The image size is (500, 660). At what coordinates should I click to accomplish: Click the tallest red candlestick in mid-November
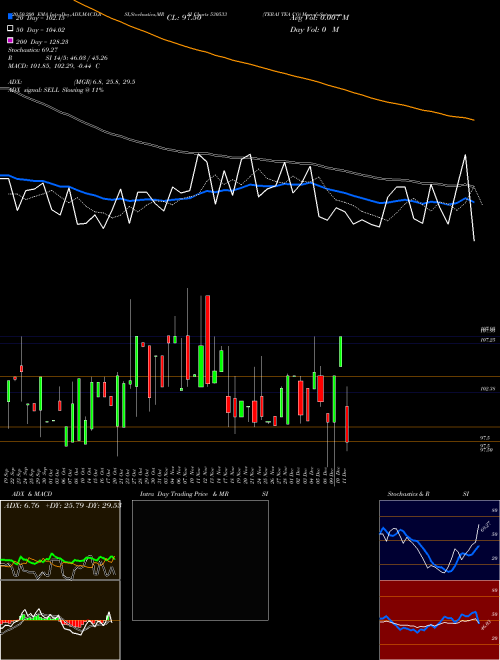pos(207,340)
